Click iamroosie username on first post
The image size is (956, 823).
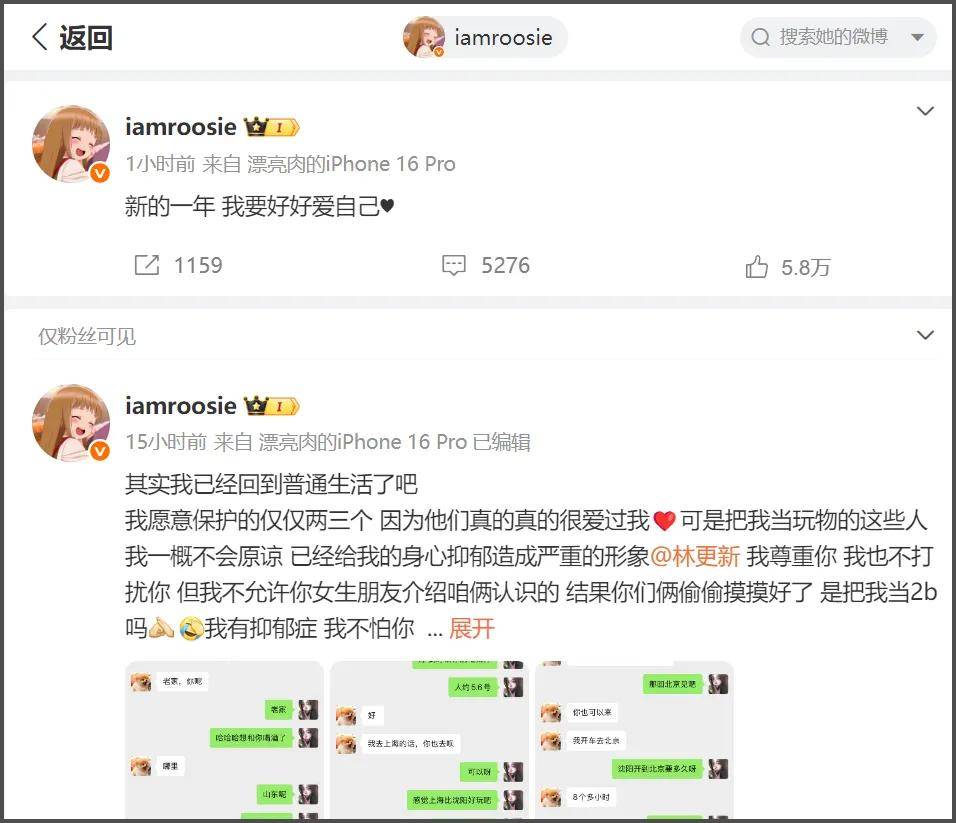coord(180,127)
